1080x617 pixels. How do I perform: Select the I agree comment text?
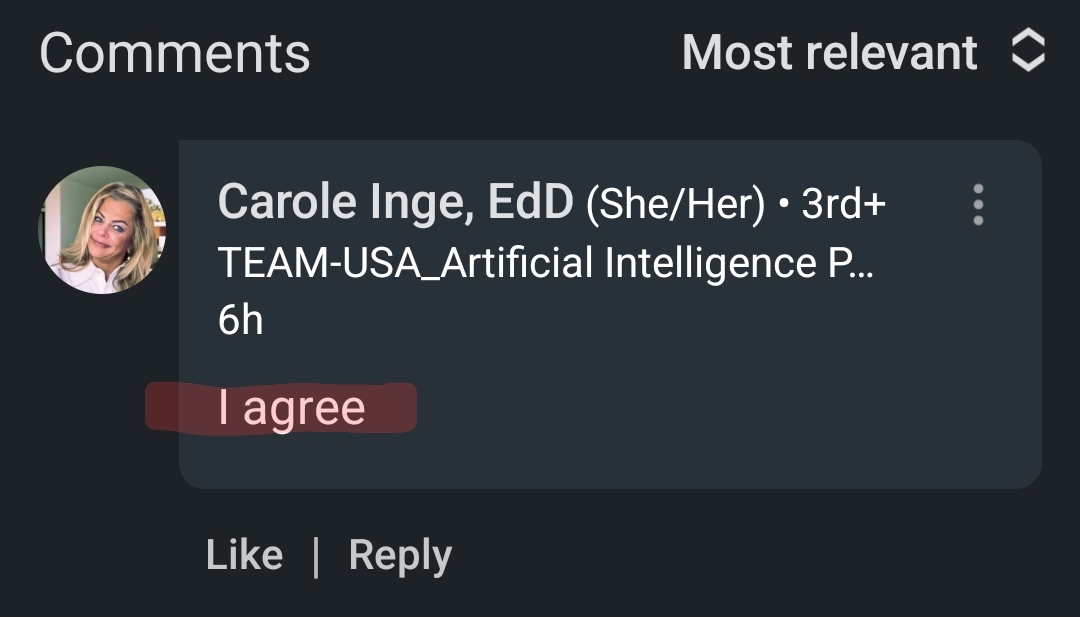click(291, 408)
